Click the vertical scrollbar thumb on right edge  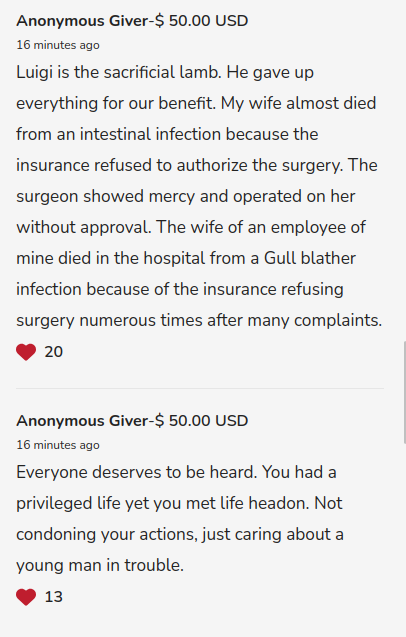pyautogui.click(x=404, y=392)
